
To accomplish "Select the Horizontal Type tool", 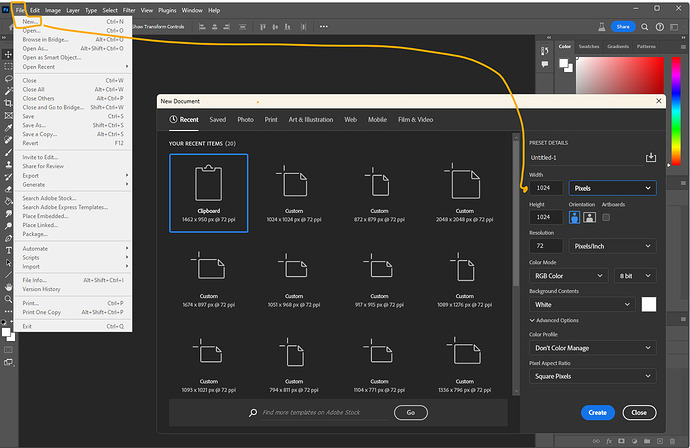I will (8, 250).
